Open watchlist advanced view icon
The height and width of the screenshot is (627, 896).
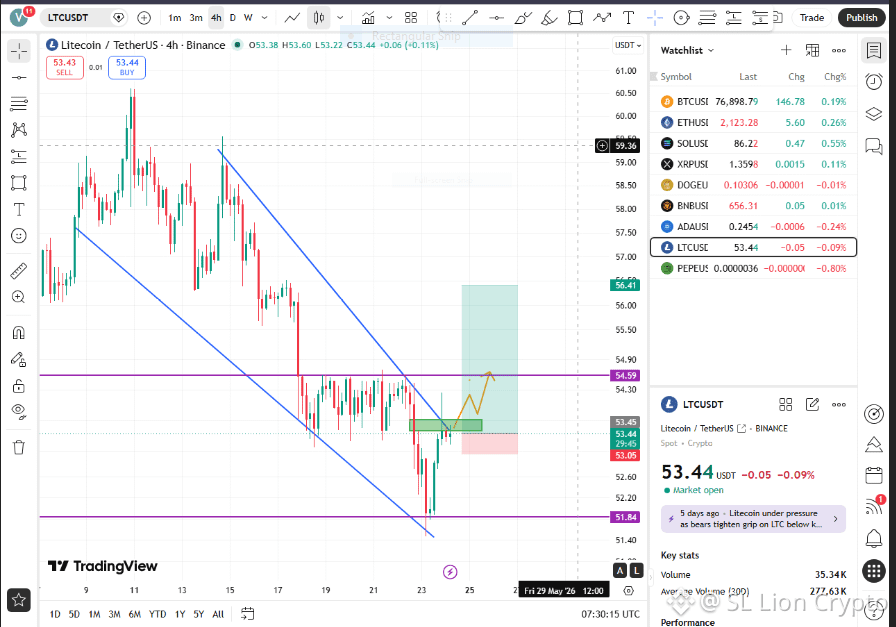click(x=812, y=50)
